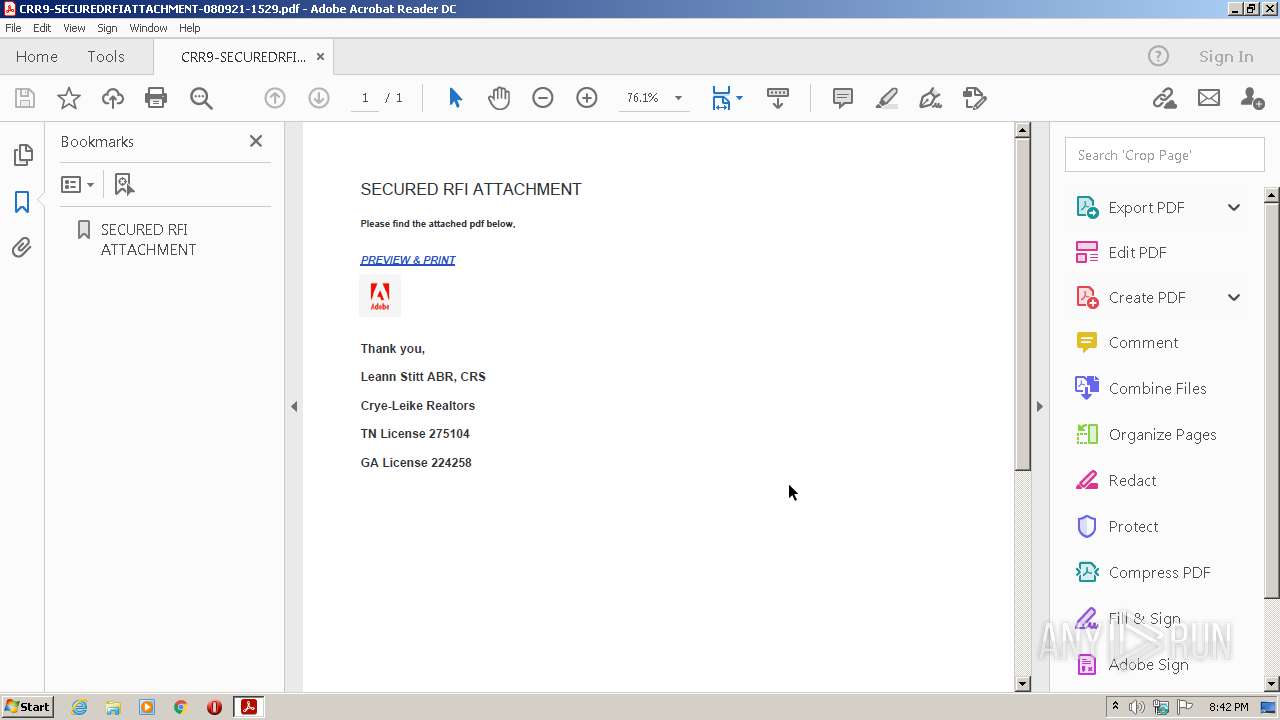Expand Create PDF options chevron

point(1234,297)
